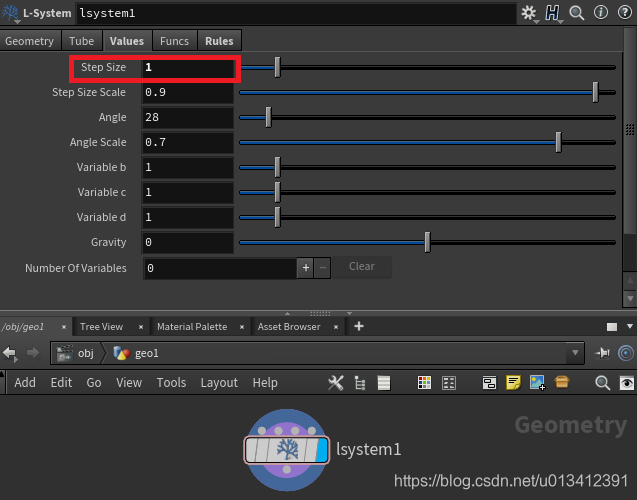Create a network box icon
637x500 pixels.
coord(489,383)
